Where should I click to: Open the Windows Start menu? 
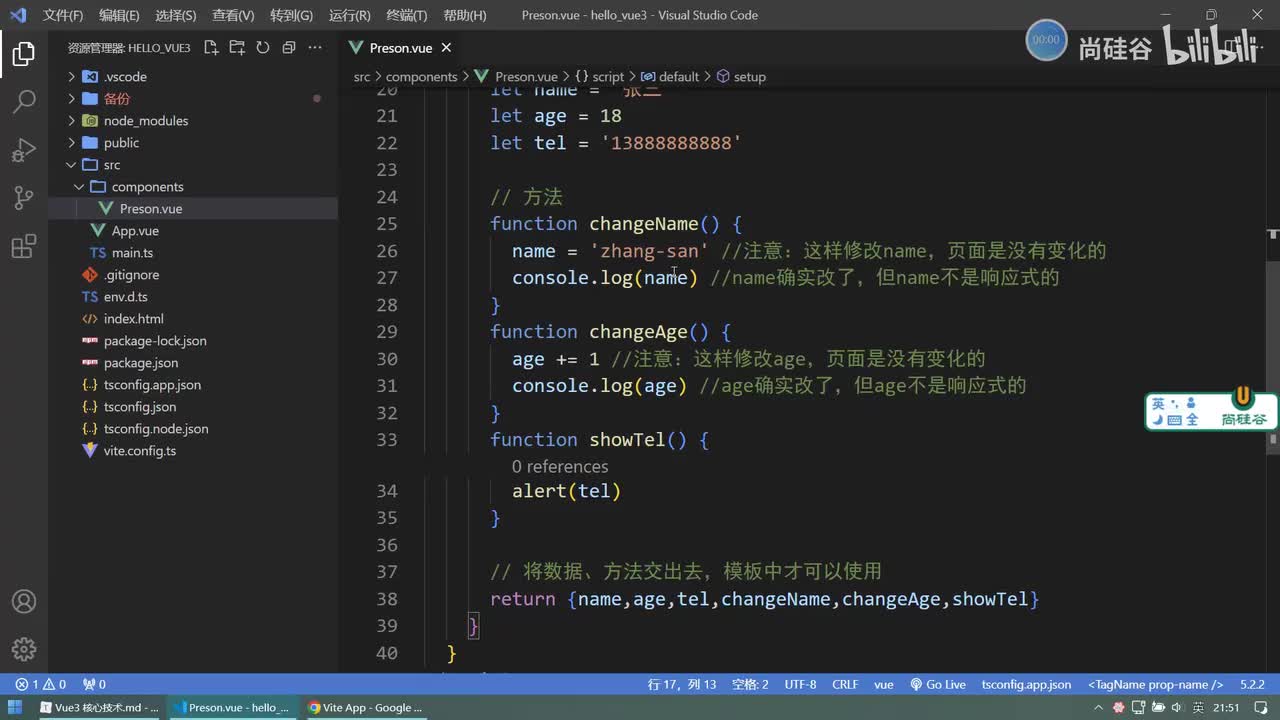(x=16, y=707)
